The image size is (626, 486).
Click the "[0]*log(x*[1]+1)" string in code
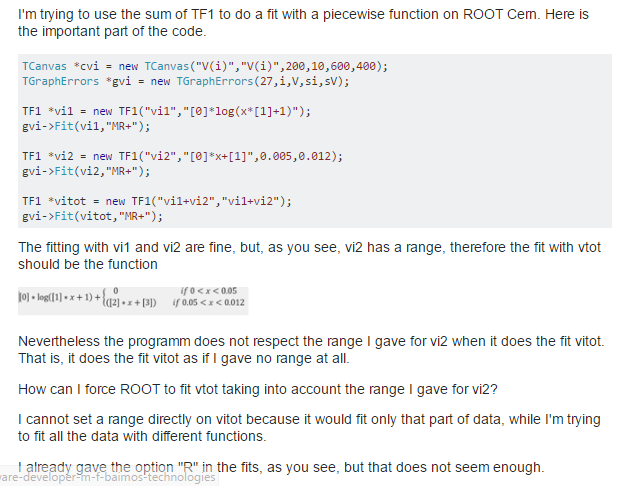click(x=241, y=111)
